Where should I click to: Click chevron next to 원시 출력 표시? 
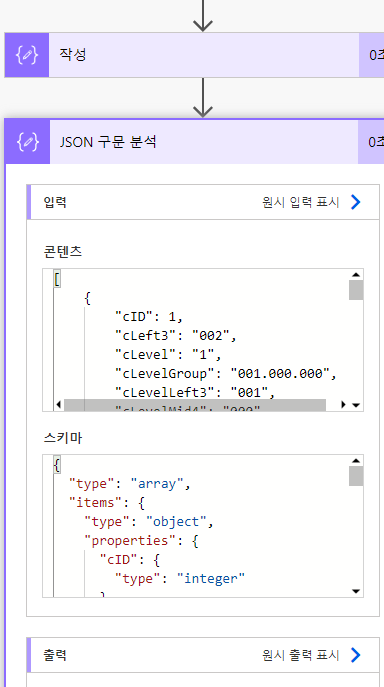click(x=356, y=655)
